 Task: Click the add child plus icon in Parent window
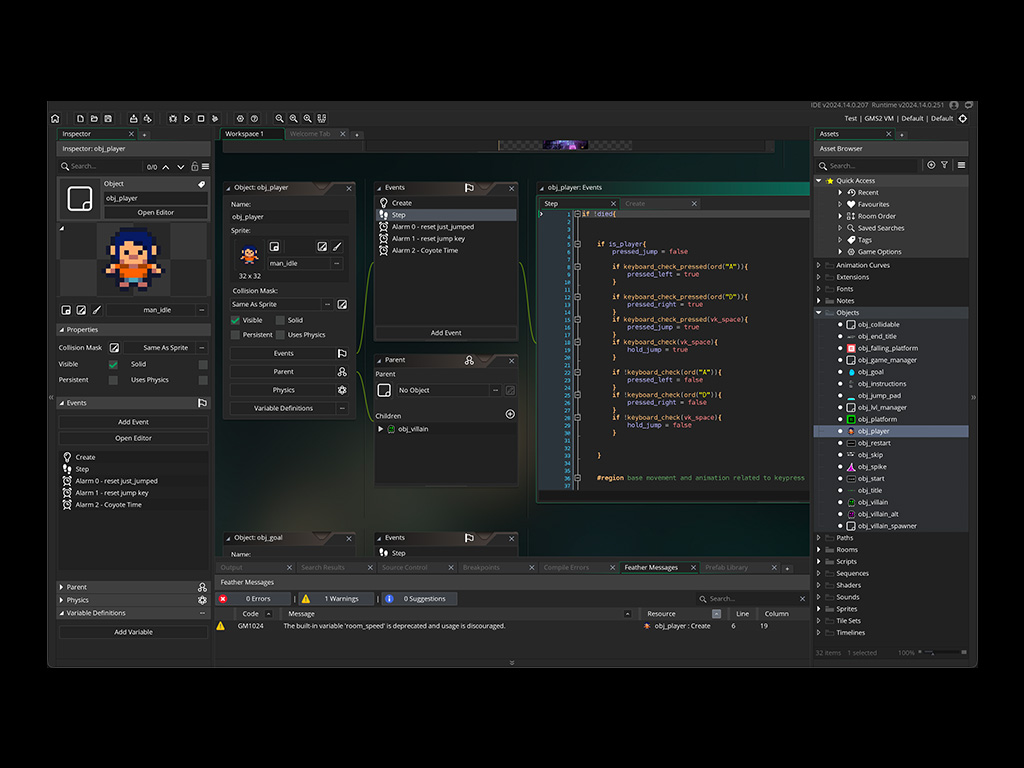coord(510,414)
